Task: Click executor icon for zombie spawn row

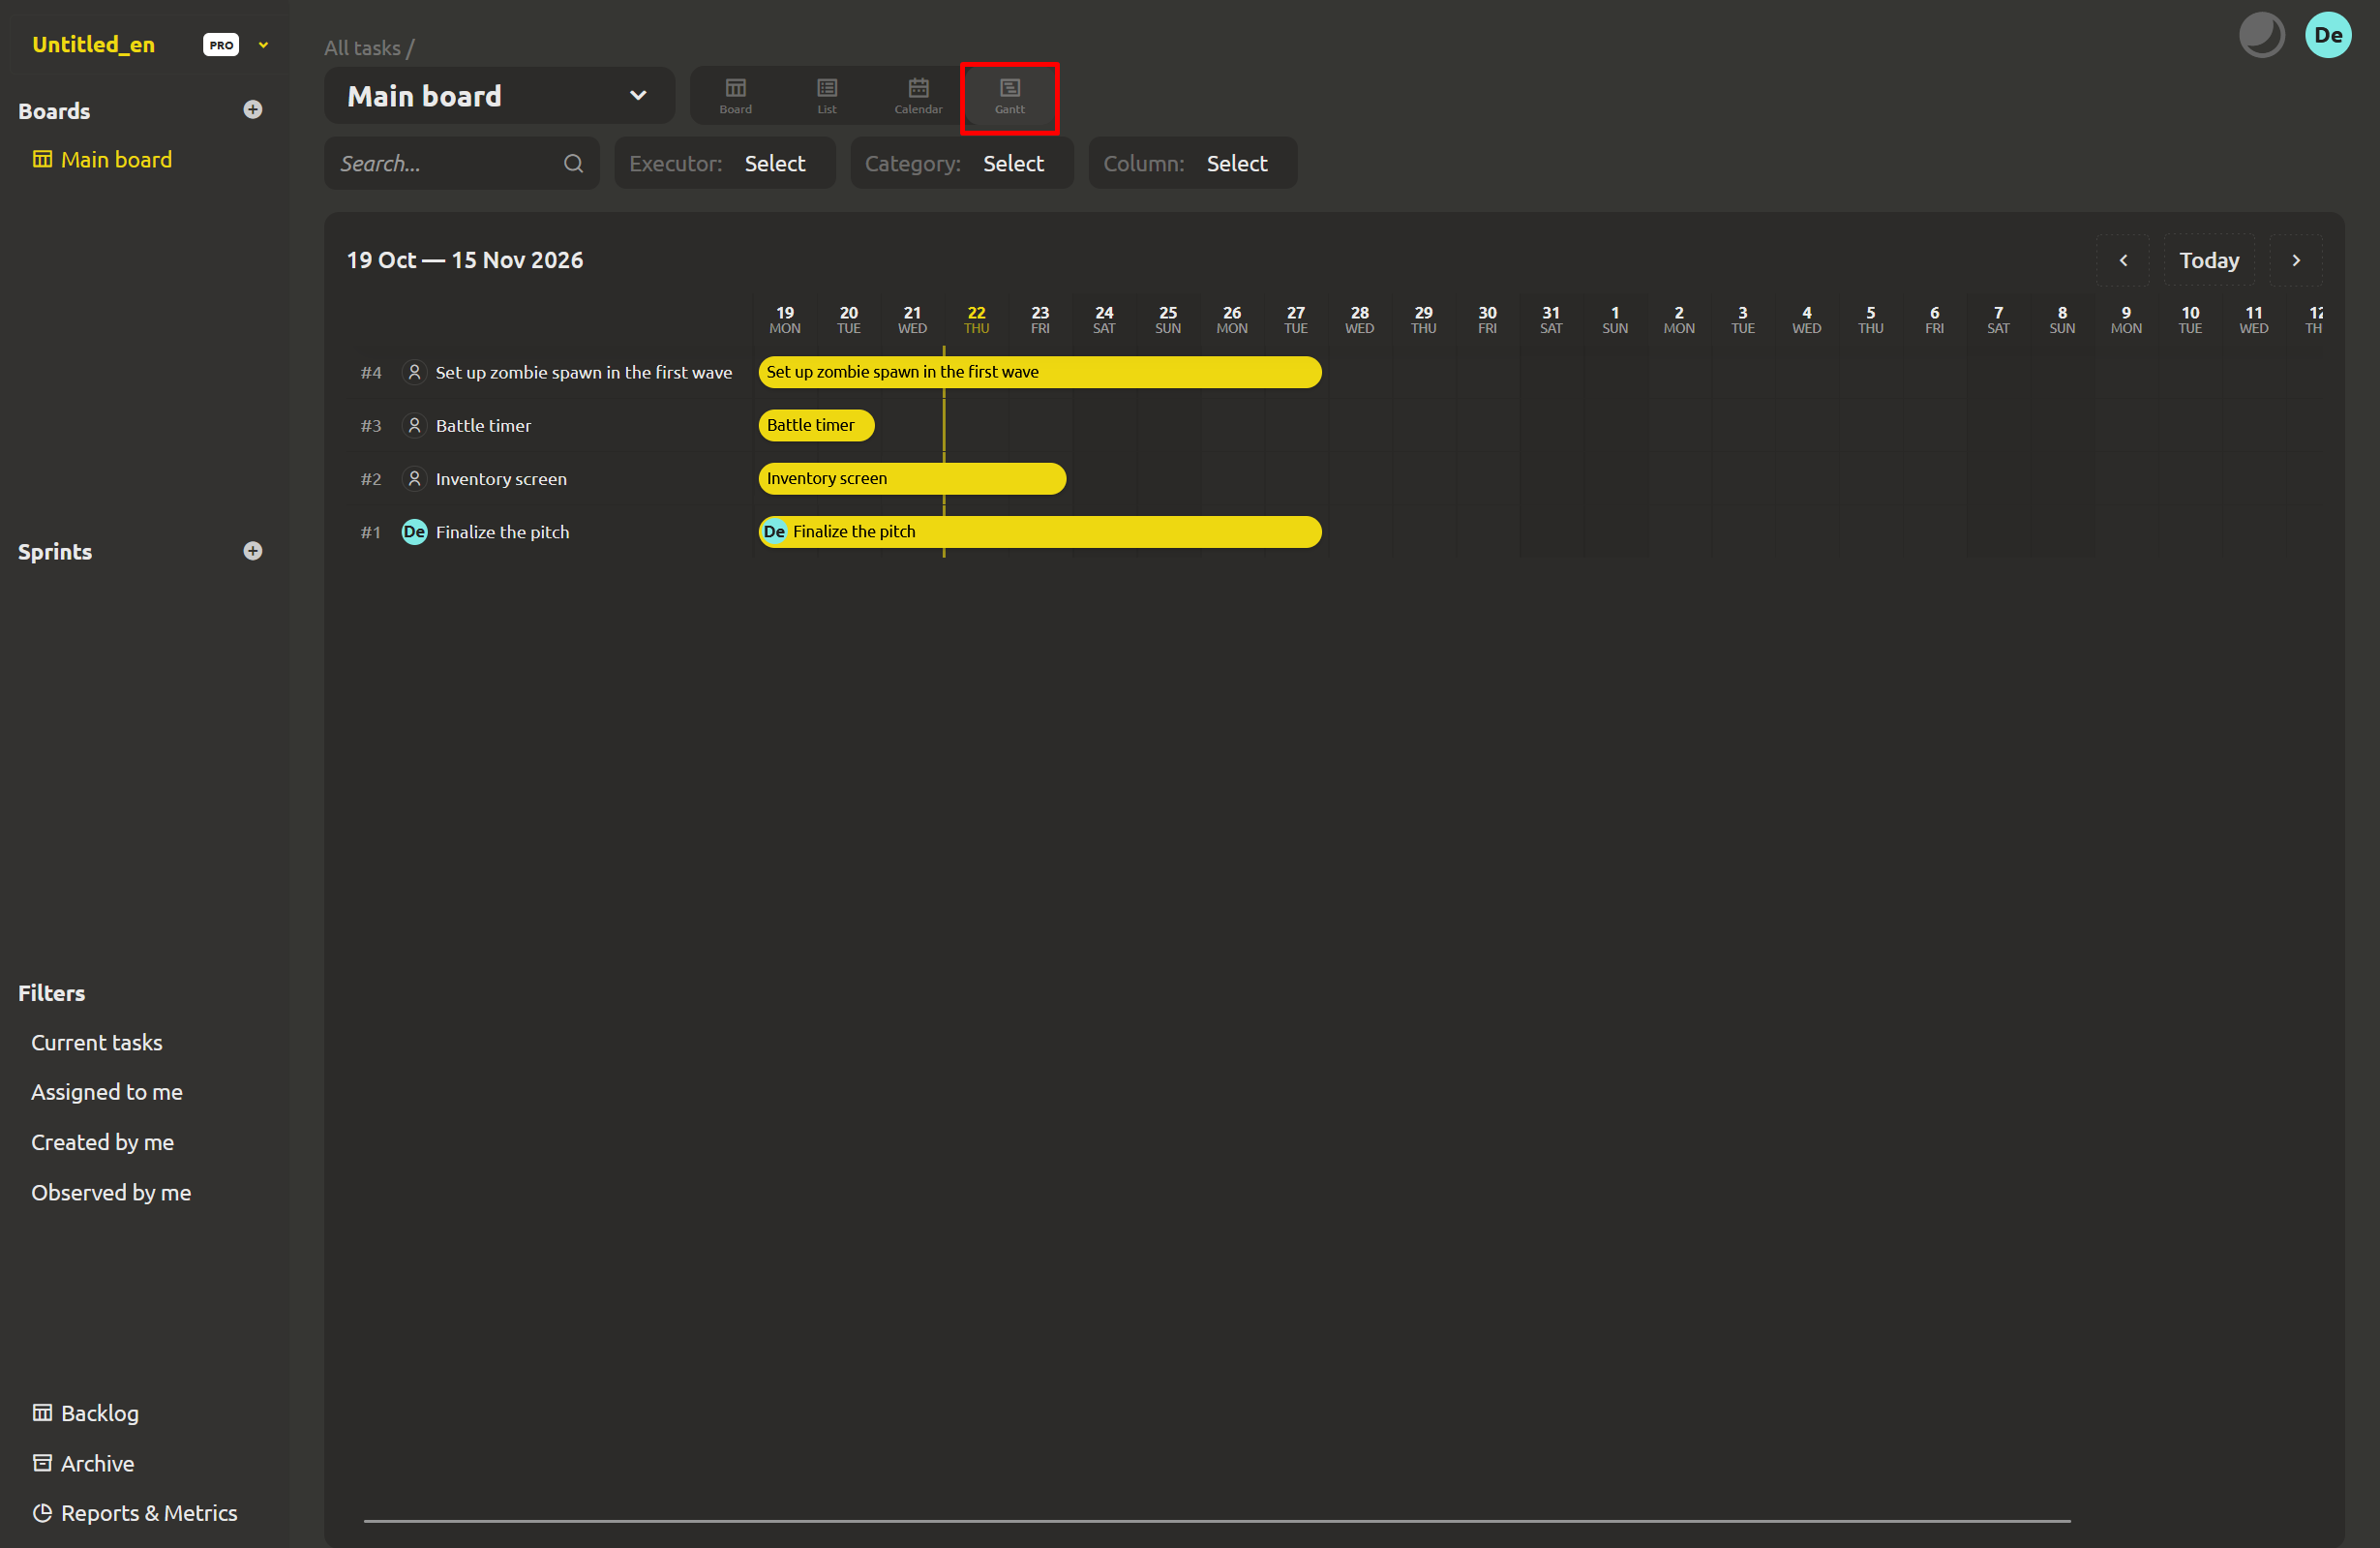Action: (x=414, y=373)
